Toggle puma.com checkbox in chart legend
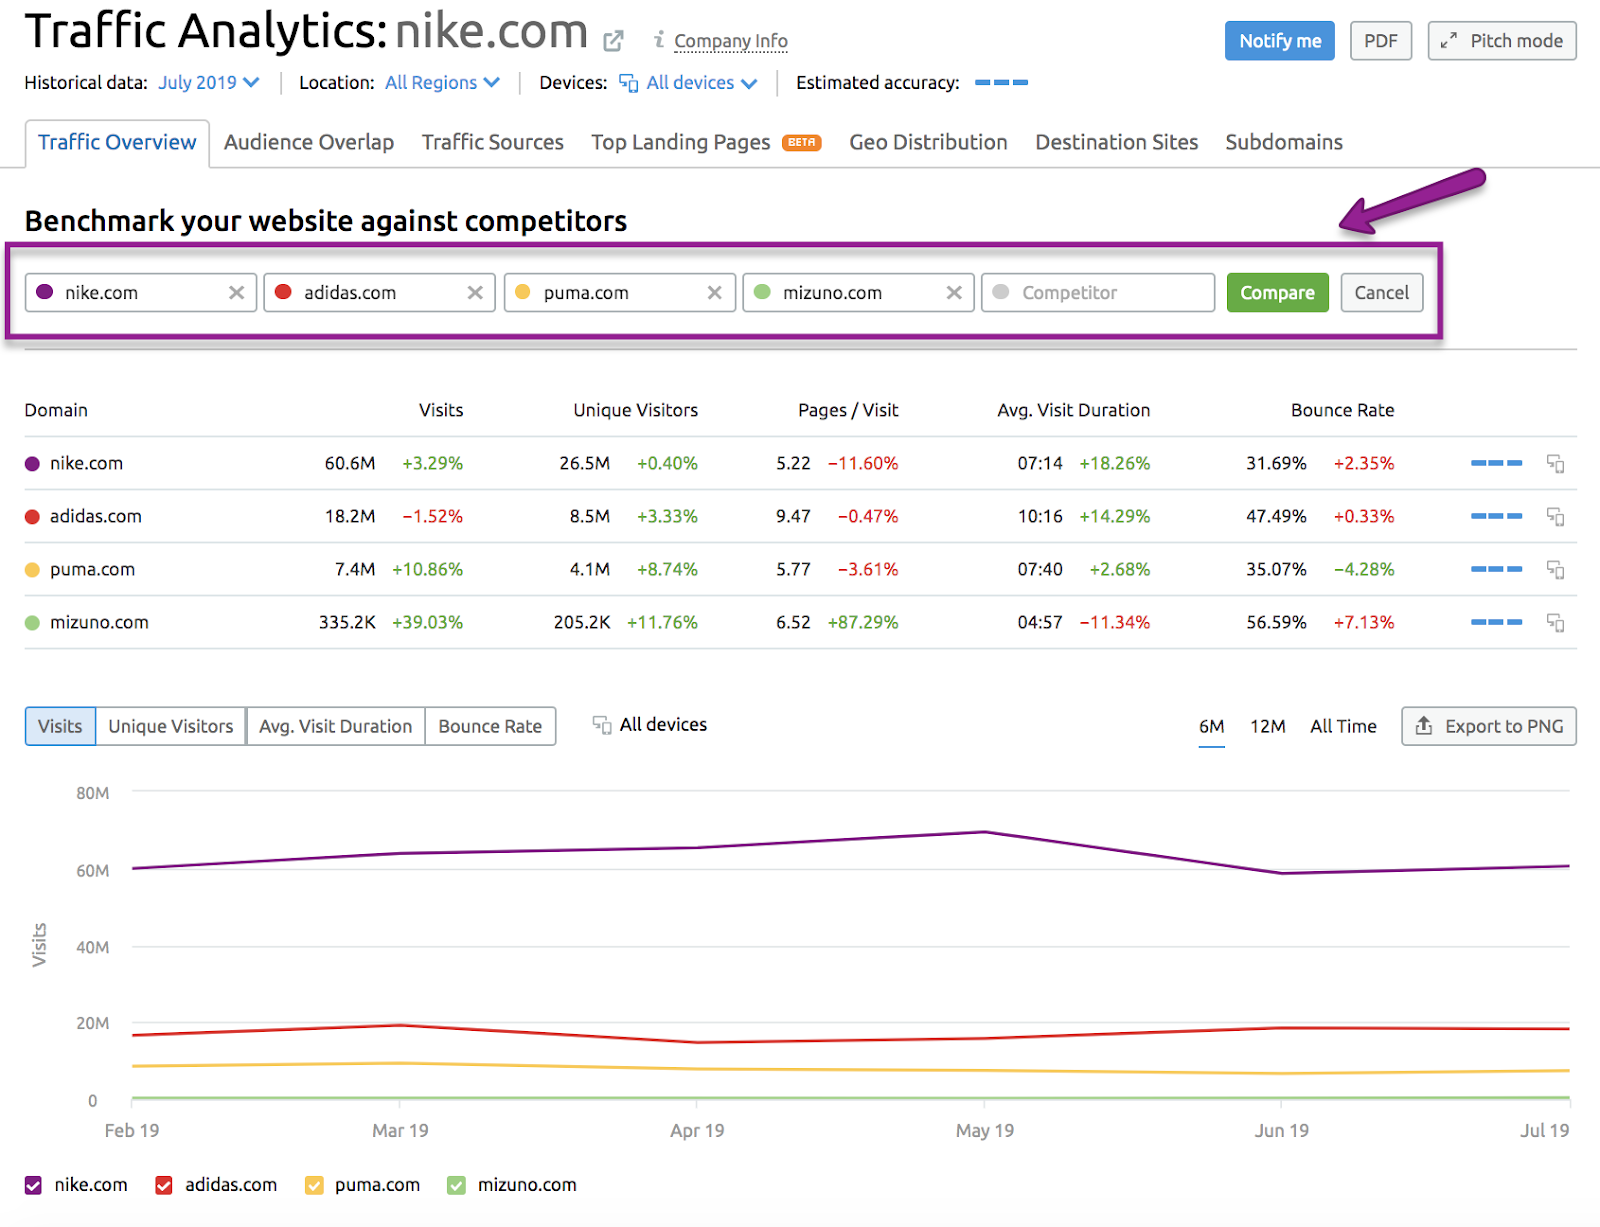Image resolution: width=1600 pixels, height=1227 pixels. click(x=314, y=1185)
